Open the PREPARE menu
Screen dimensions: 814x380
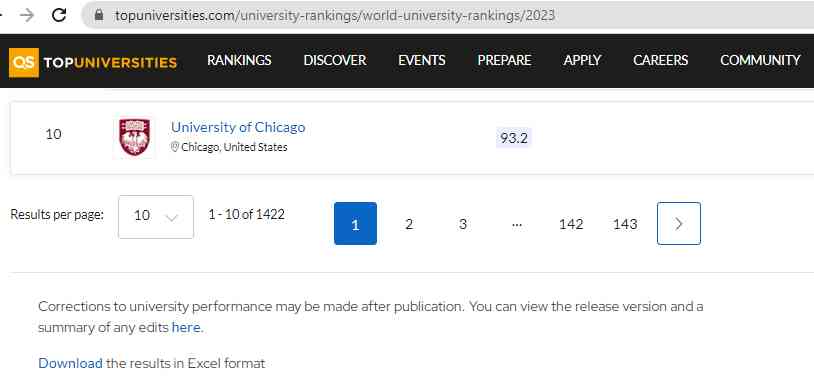(x=504, y=60)
